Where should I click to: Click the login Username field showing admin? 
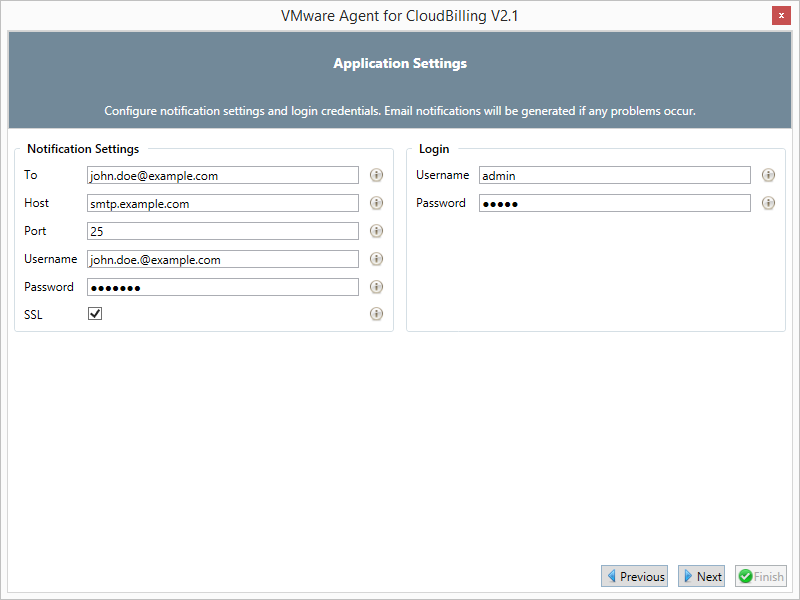tap(614, 175)
